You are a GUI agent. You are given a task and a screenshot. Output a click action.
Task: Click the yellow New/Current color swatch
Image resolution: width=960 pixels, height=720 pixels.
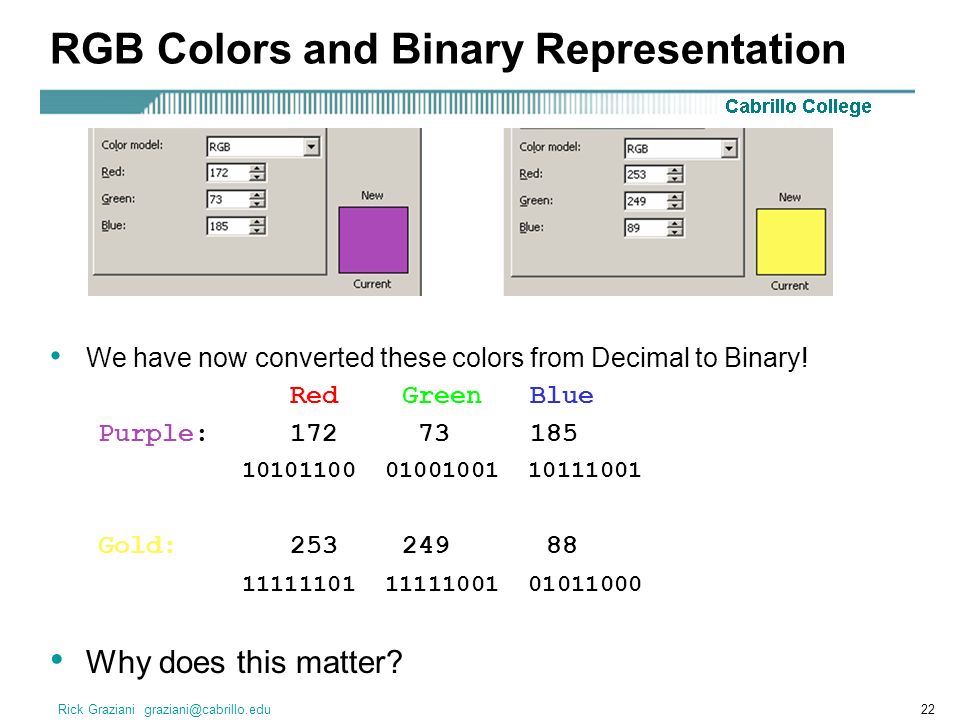click(791, 242)
